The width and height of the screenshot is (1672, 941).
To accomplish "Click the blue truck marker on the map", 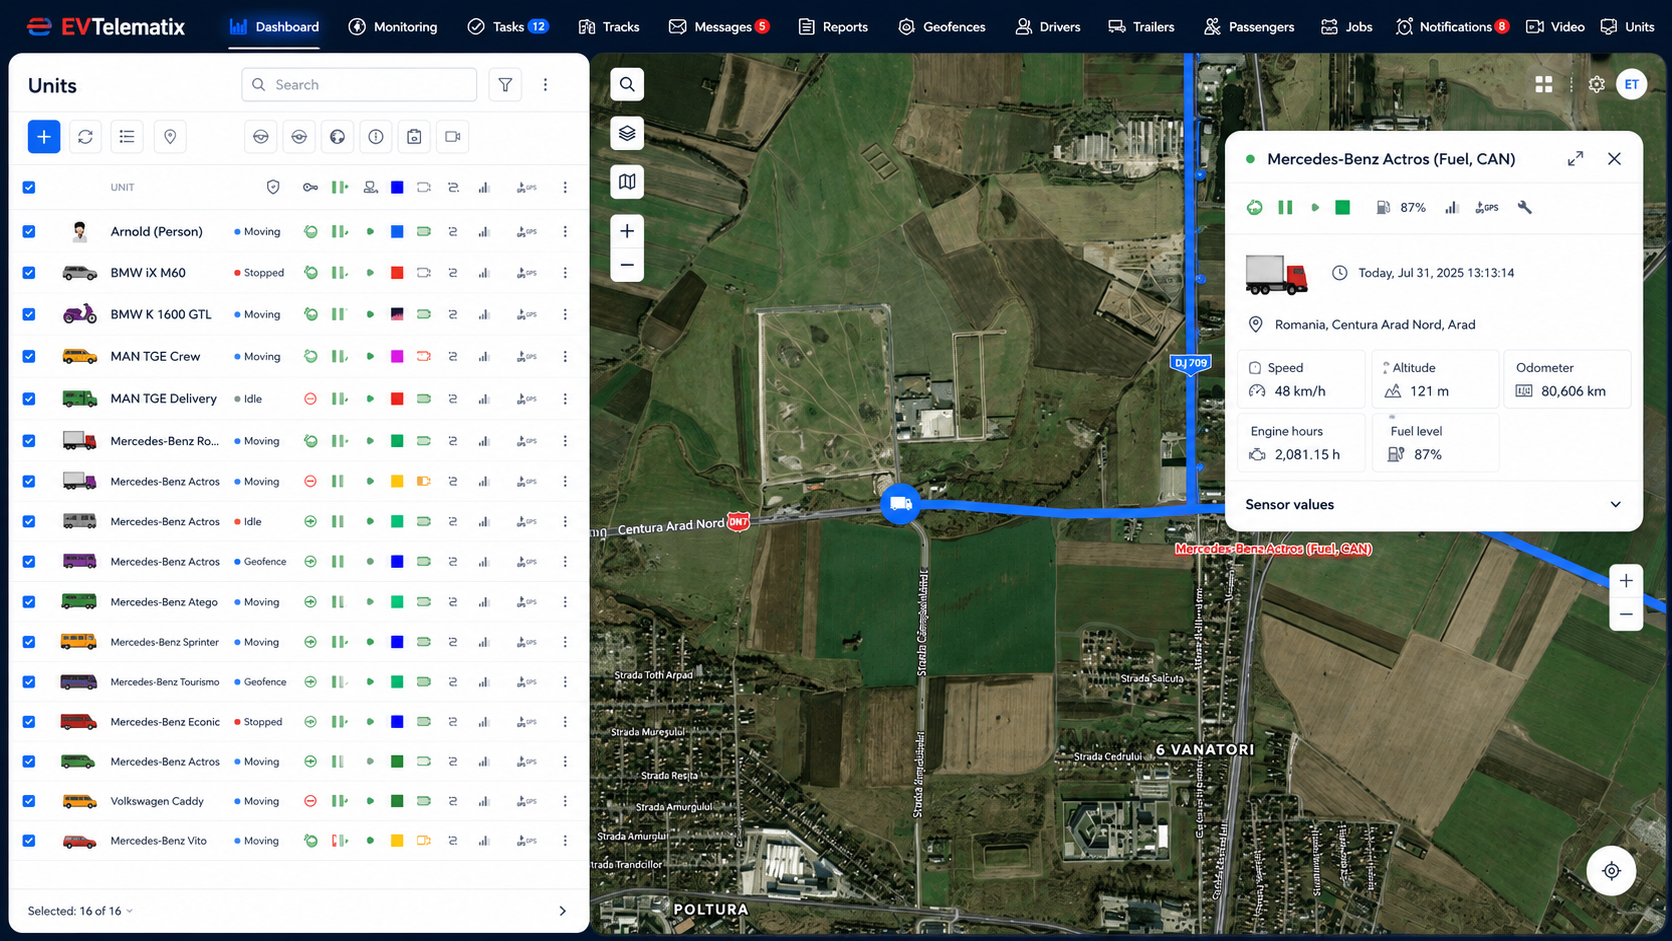I will click(x=900, y=503).
